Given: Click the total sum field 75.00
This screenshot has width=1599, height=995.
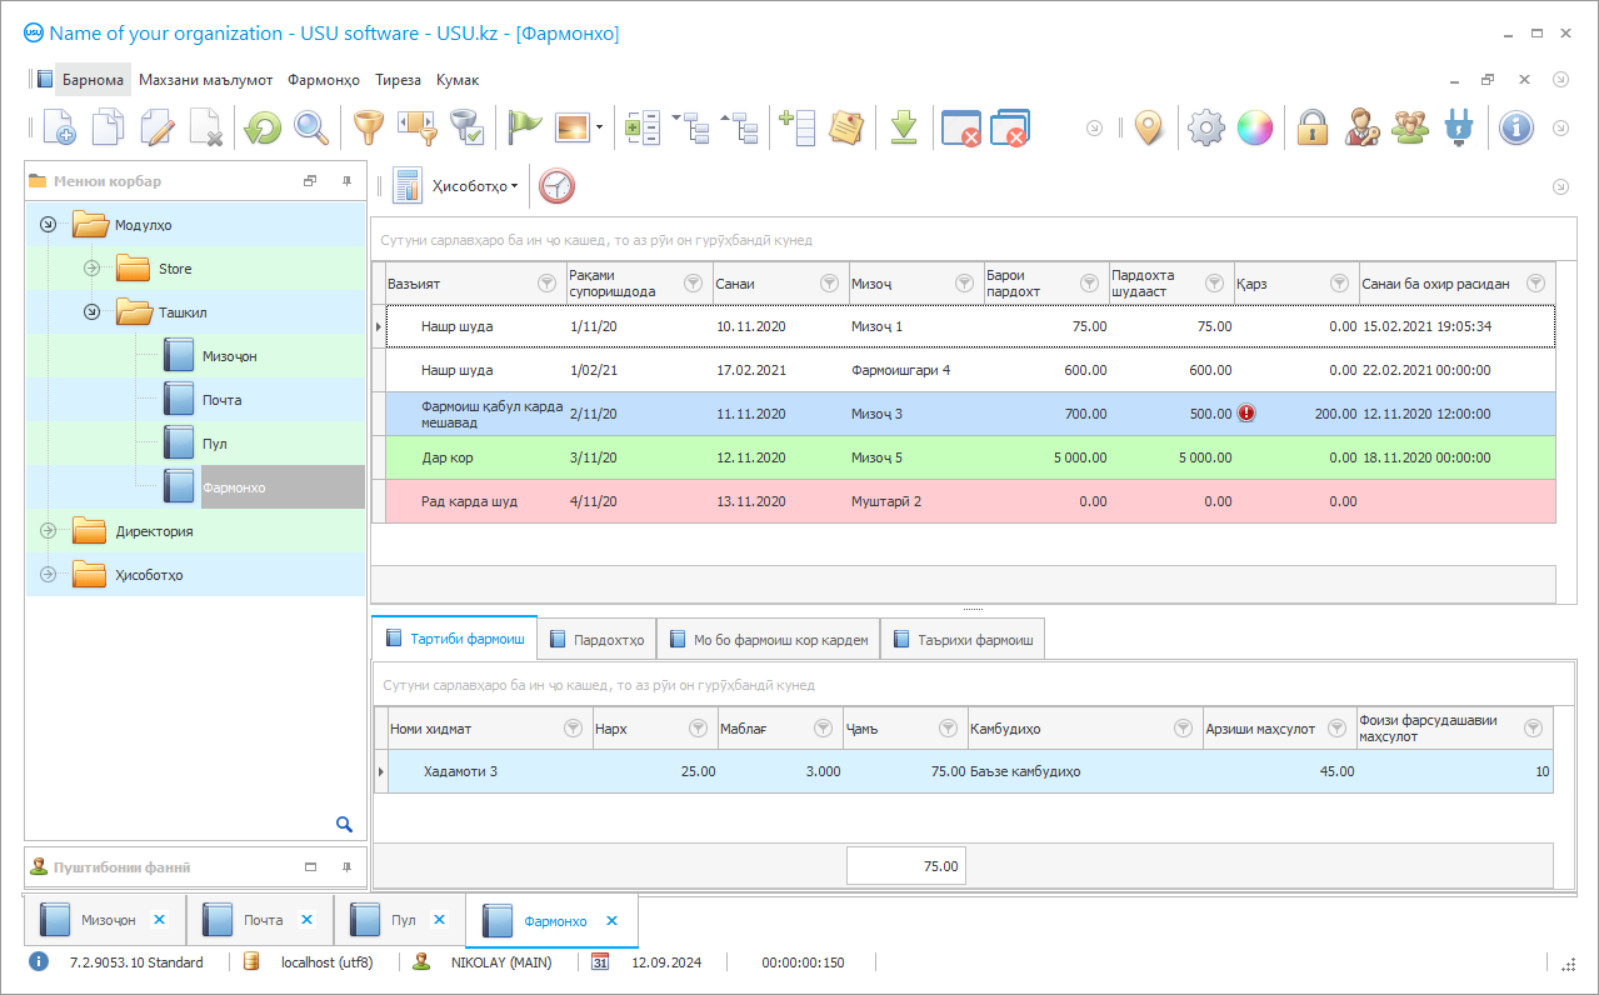Looking at the screenshot, I should pyautogui.click(x=906, y=866).
